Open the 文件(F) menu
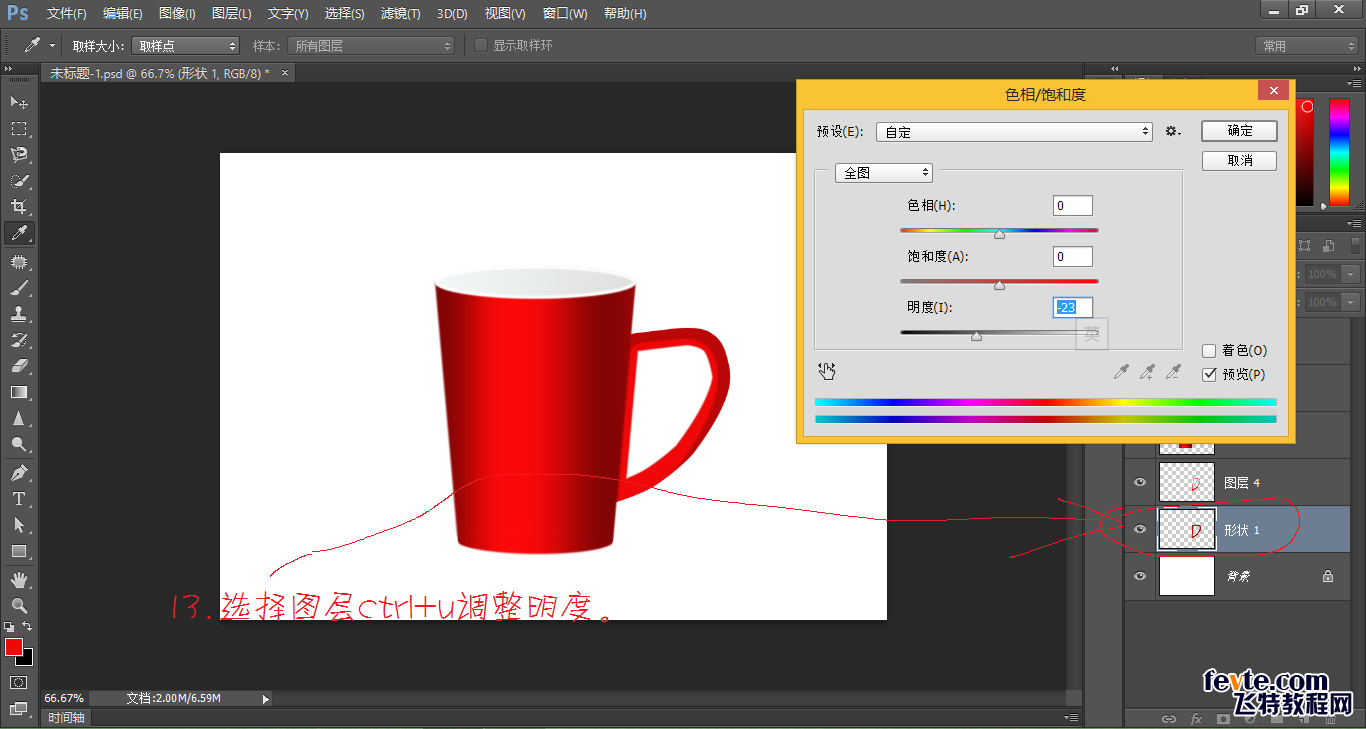Screen dimensions: 1366x729 [67, 14]
